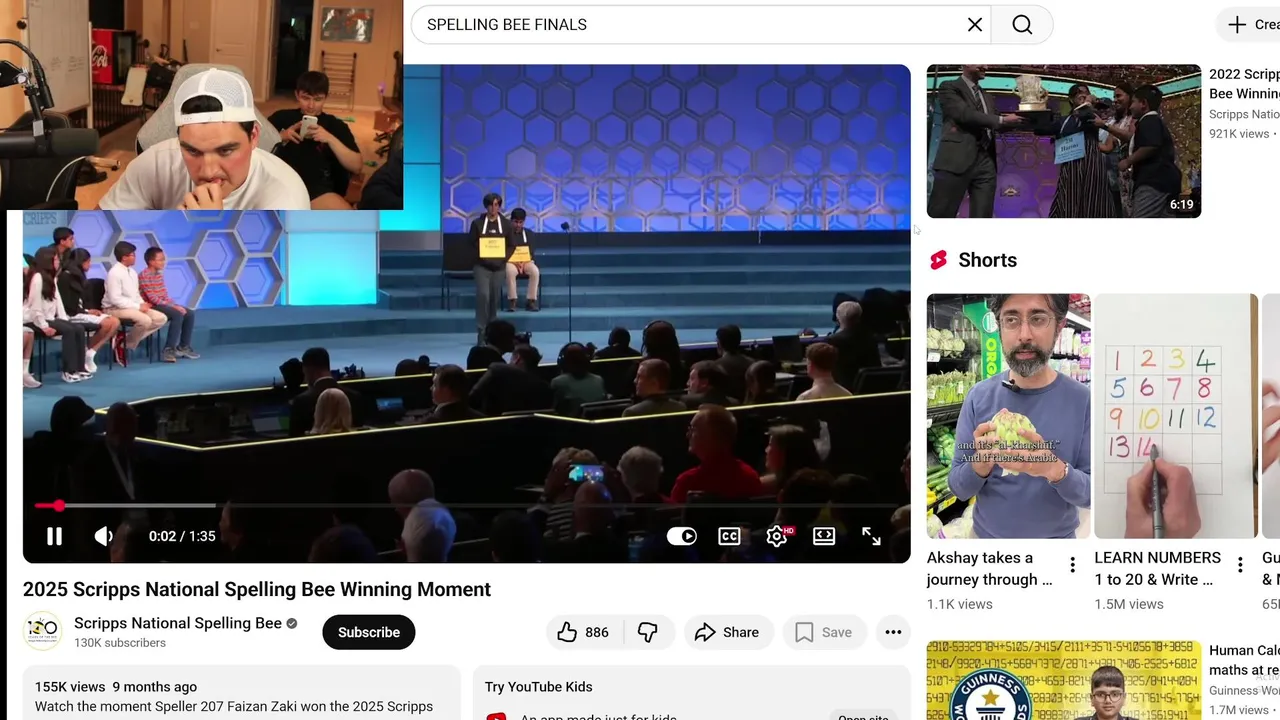Open the 2022 Scripps Bee Winning video thumbnail
The width and height of the screenshot is (1280, 720).
pos(1063,141)
